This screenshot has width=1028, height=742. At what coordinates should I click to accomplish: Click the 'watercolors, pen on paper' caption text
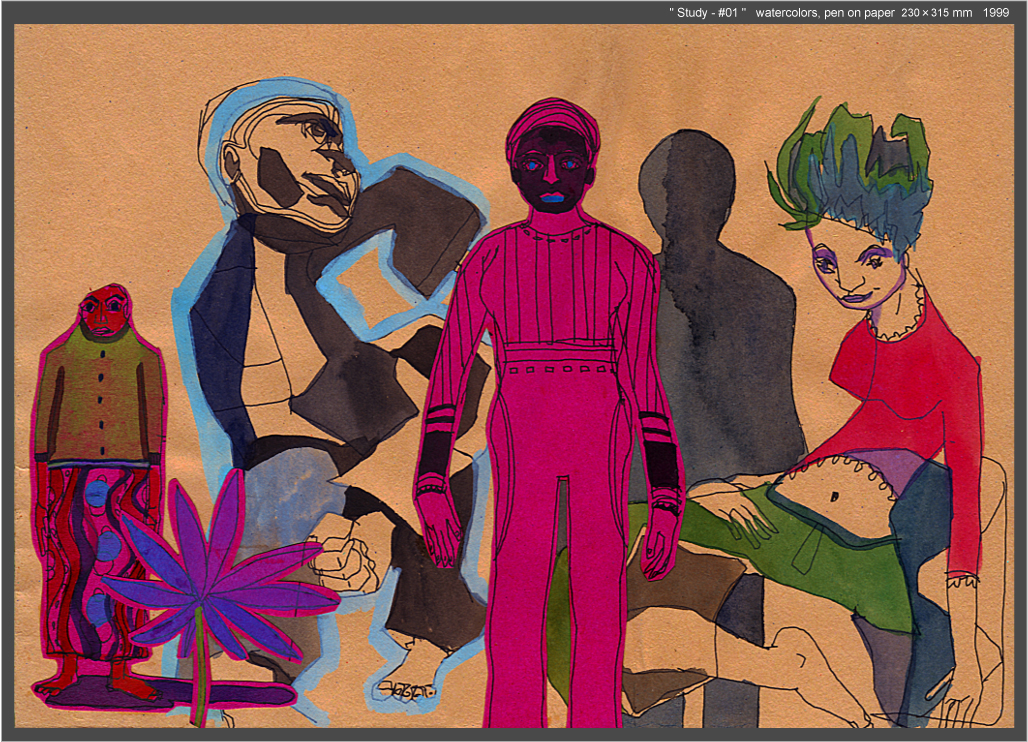(x=825, y=12)
